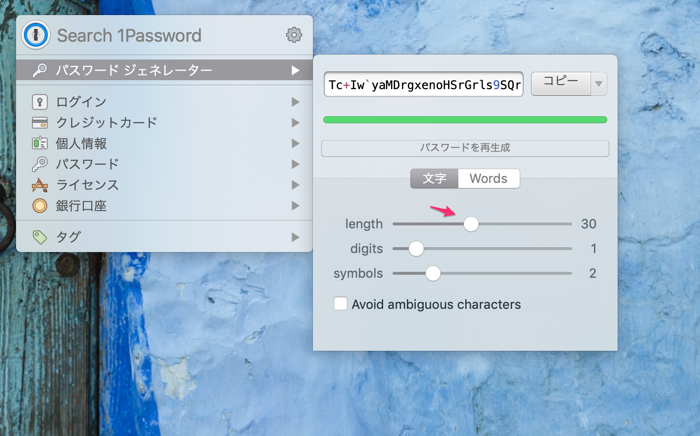The width and height of the screenshot is (700, 436).
Task: Click the クレジットカード card icon
Action: [x=40, y=122]
